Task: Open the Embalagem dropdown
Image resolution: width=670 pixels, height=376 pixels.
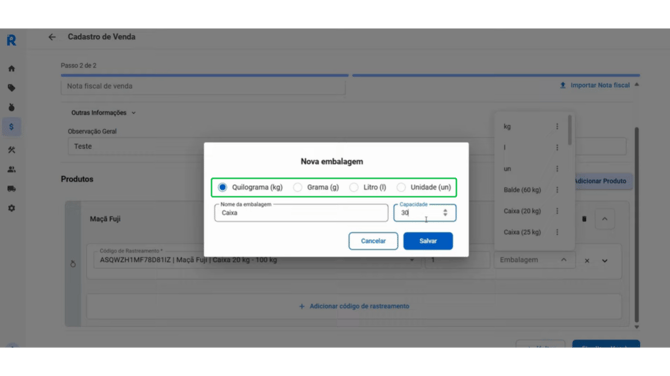Action: coord(535,260)
